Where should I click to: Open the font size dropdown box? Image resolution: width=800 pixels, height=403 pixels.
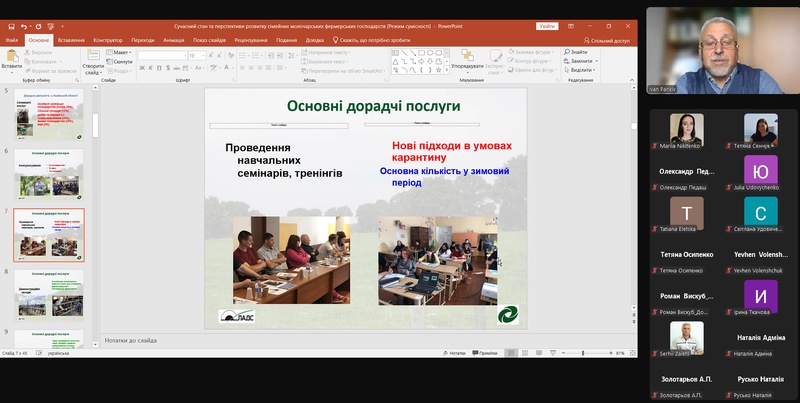(x=199, y=55)
